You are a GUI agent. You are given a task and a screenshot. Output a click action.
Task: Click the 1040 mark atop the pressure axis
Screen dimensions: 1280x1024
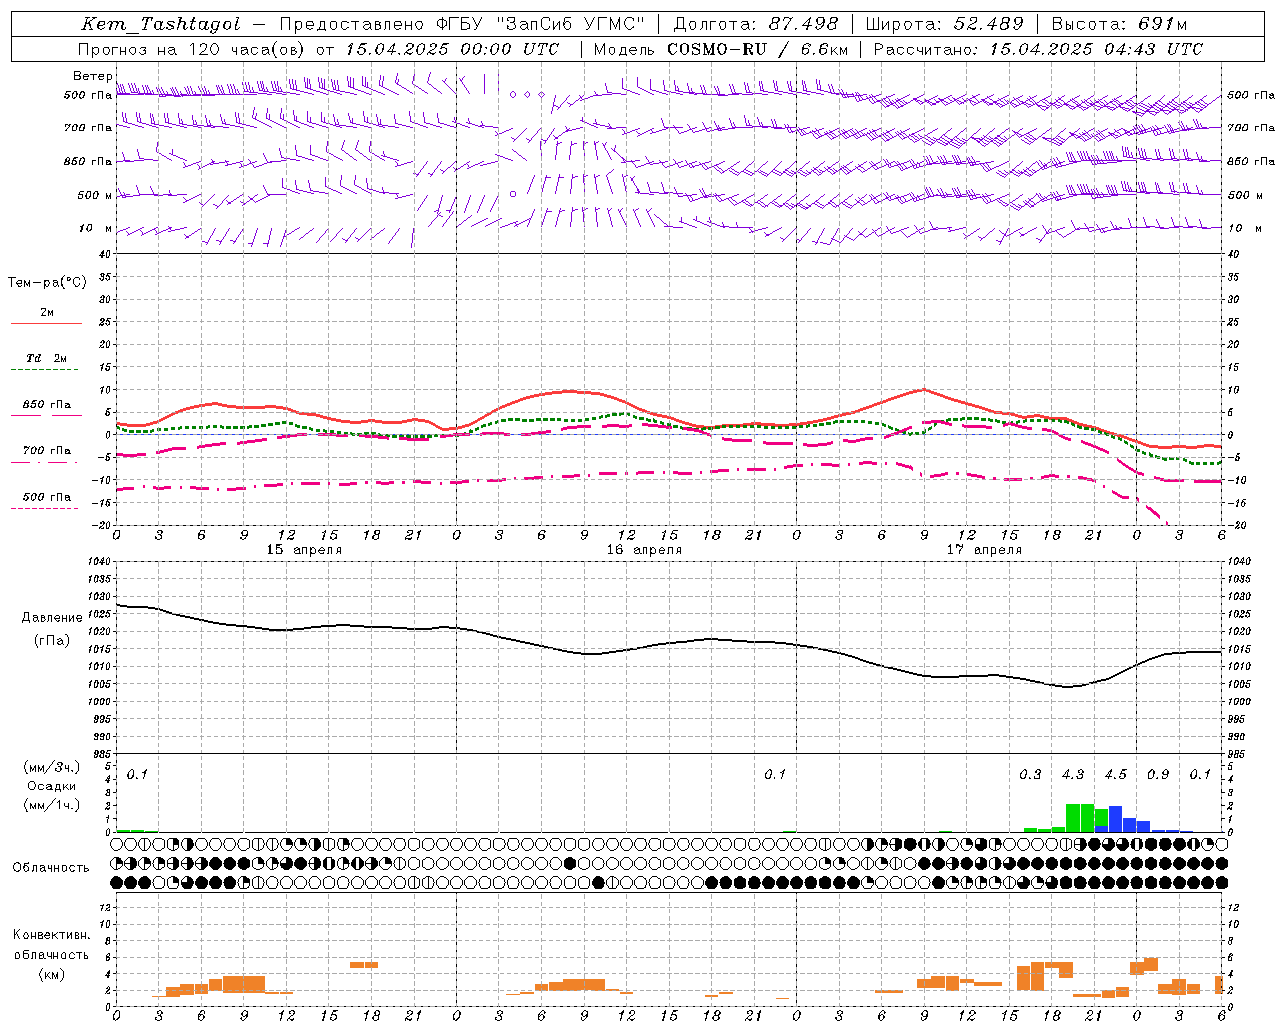tap(99, 562)
